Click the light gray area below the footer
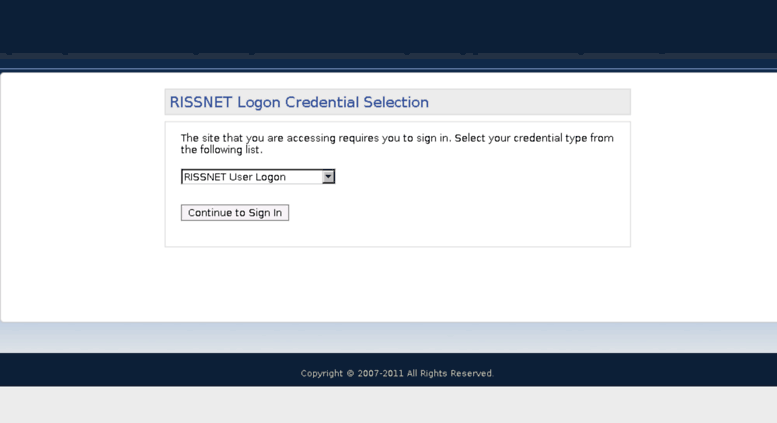777x423 pixels. [x=388, y=405]
